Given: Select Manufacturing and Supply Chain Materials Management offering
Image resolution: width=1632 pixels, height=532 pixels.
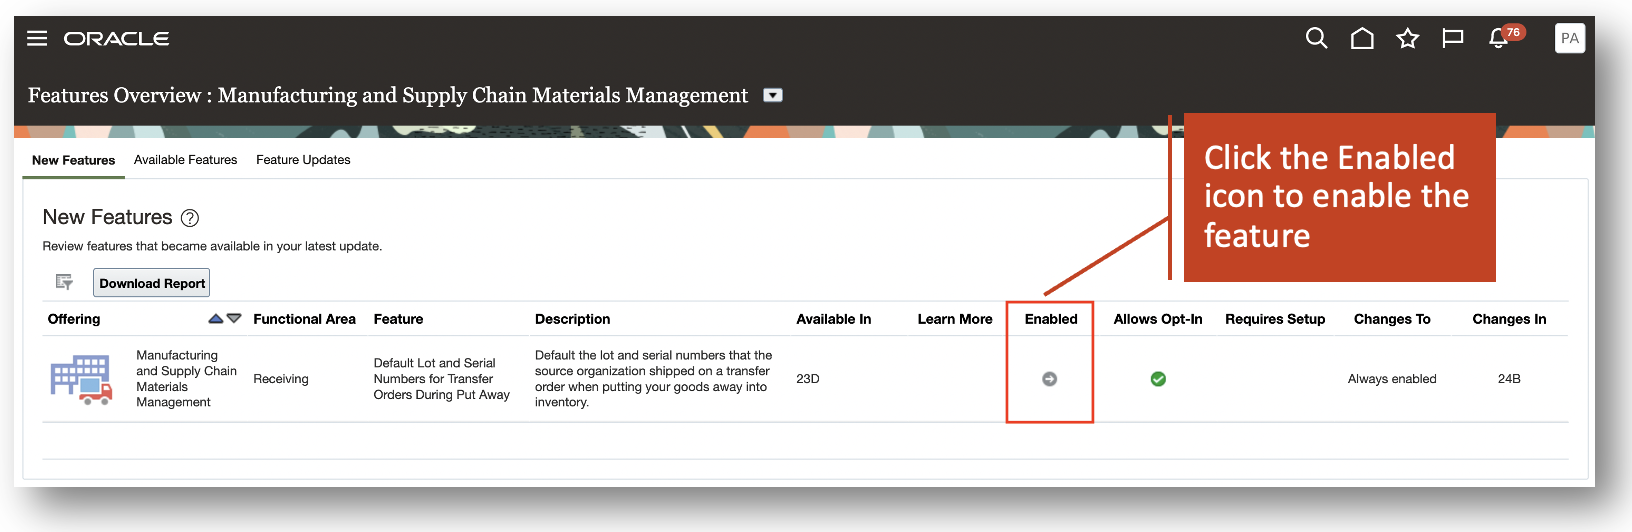Looking at the screenshot, I should [186, 379].
